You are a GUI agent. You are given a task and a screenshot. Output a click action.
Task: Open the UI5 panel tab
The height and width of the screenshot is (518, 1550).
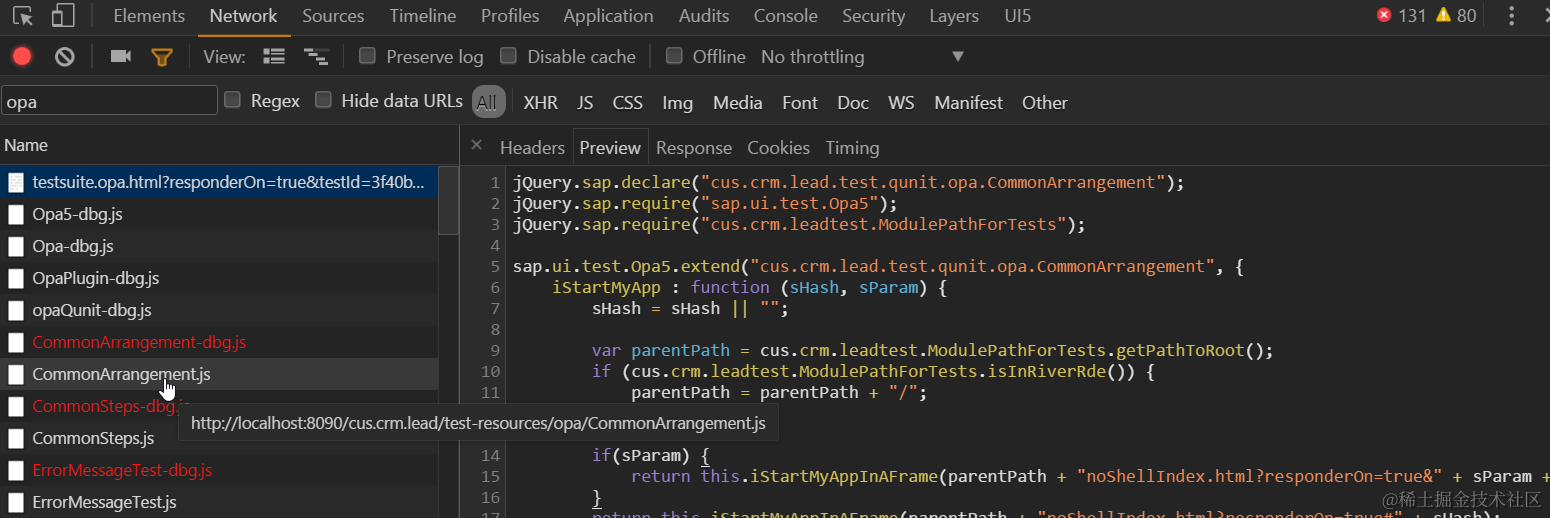pos(1018,16)
